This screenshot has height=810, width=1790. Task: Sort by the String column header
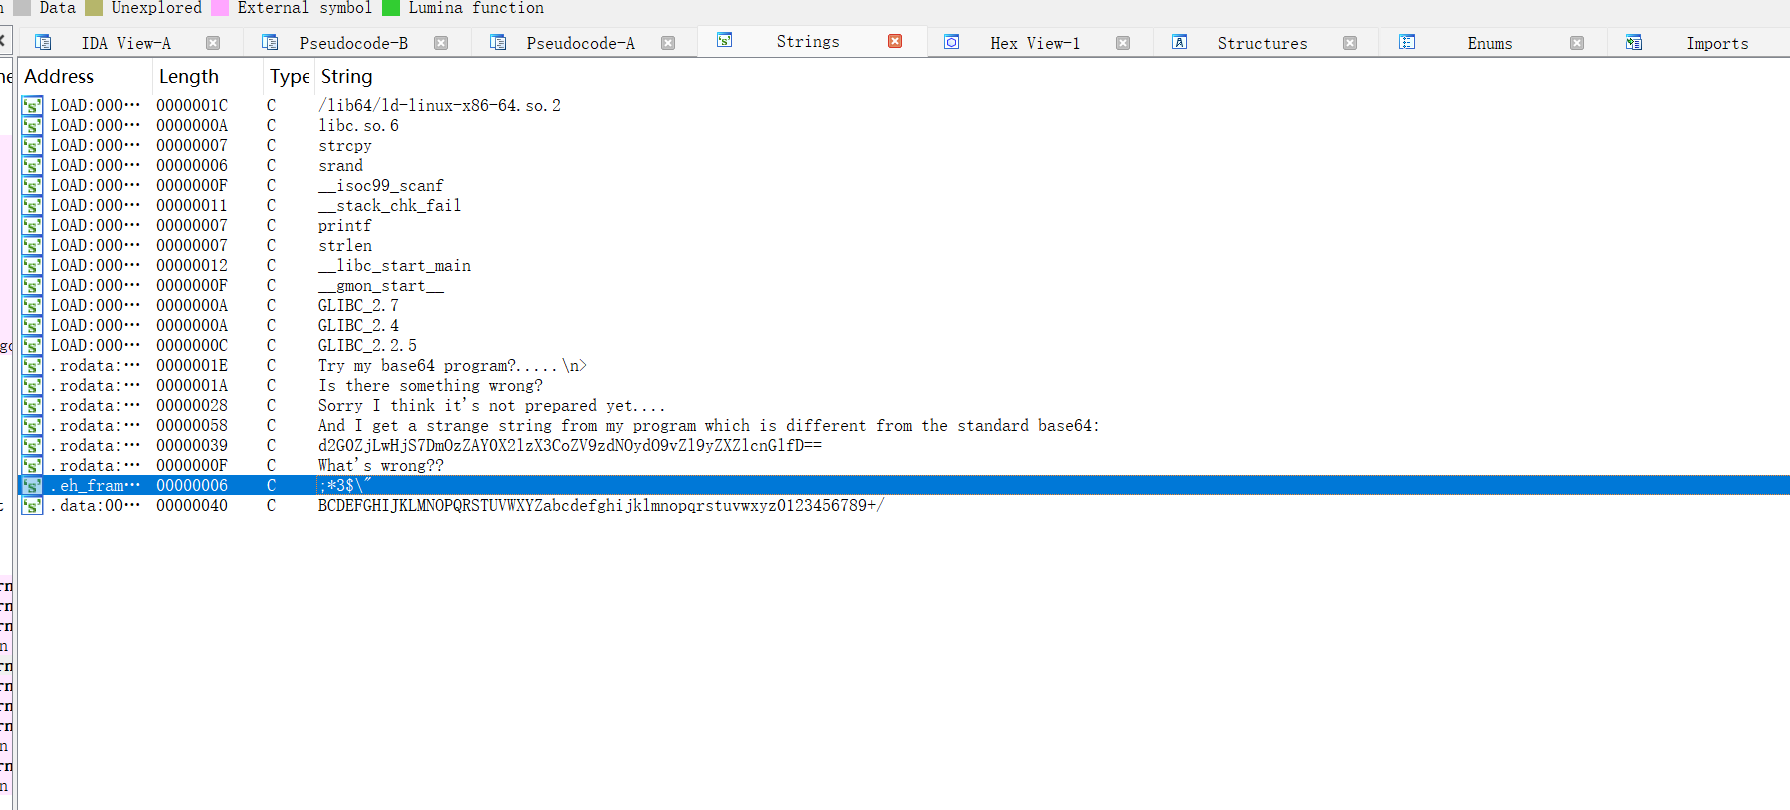[x=346, y=76]
